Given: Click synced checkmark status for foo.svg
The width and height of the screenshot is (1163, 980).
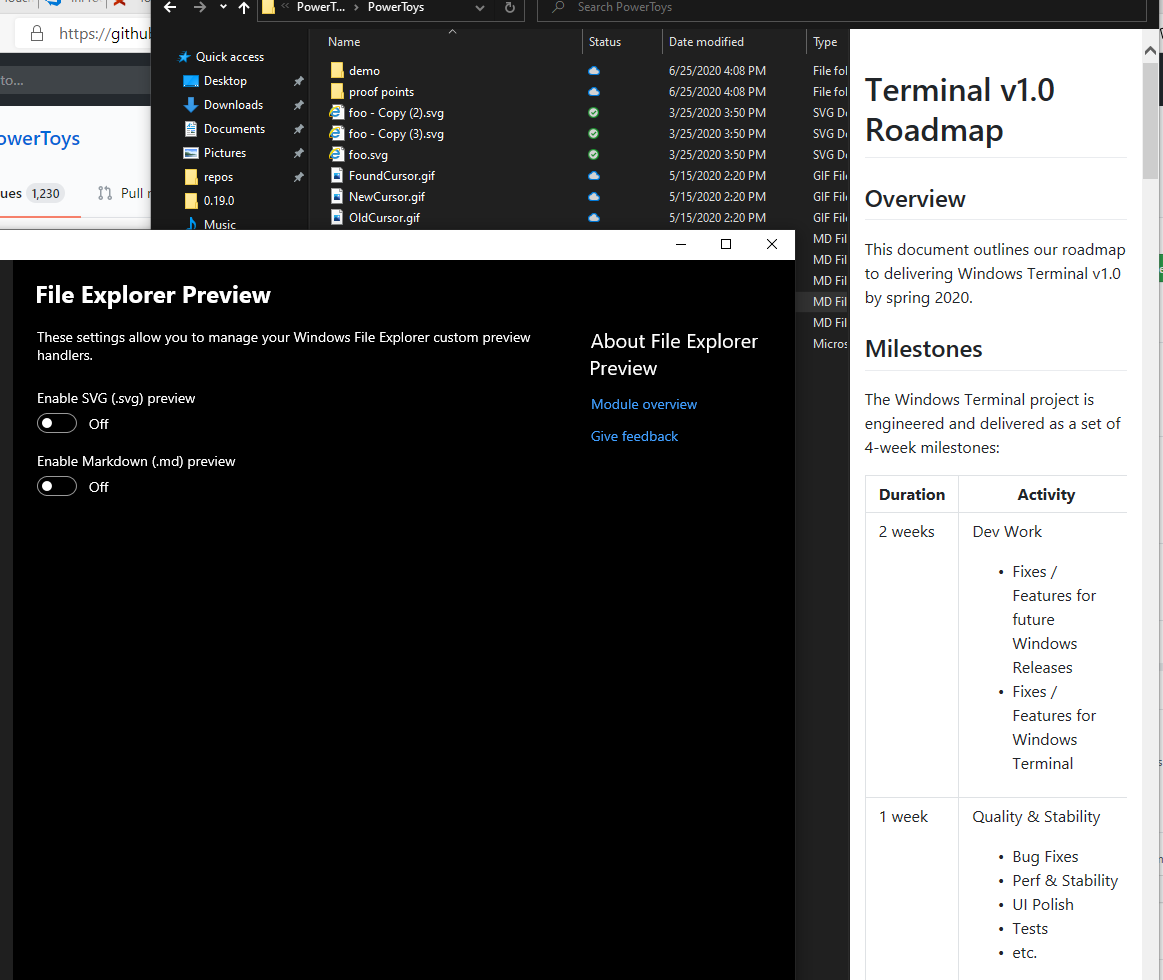Looking at the screenshot, I should [x=593, y=154].
